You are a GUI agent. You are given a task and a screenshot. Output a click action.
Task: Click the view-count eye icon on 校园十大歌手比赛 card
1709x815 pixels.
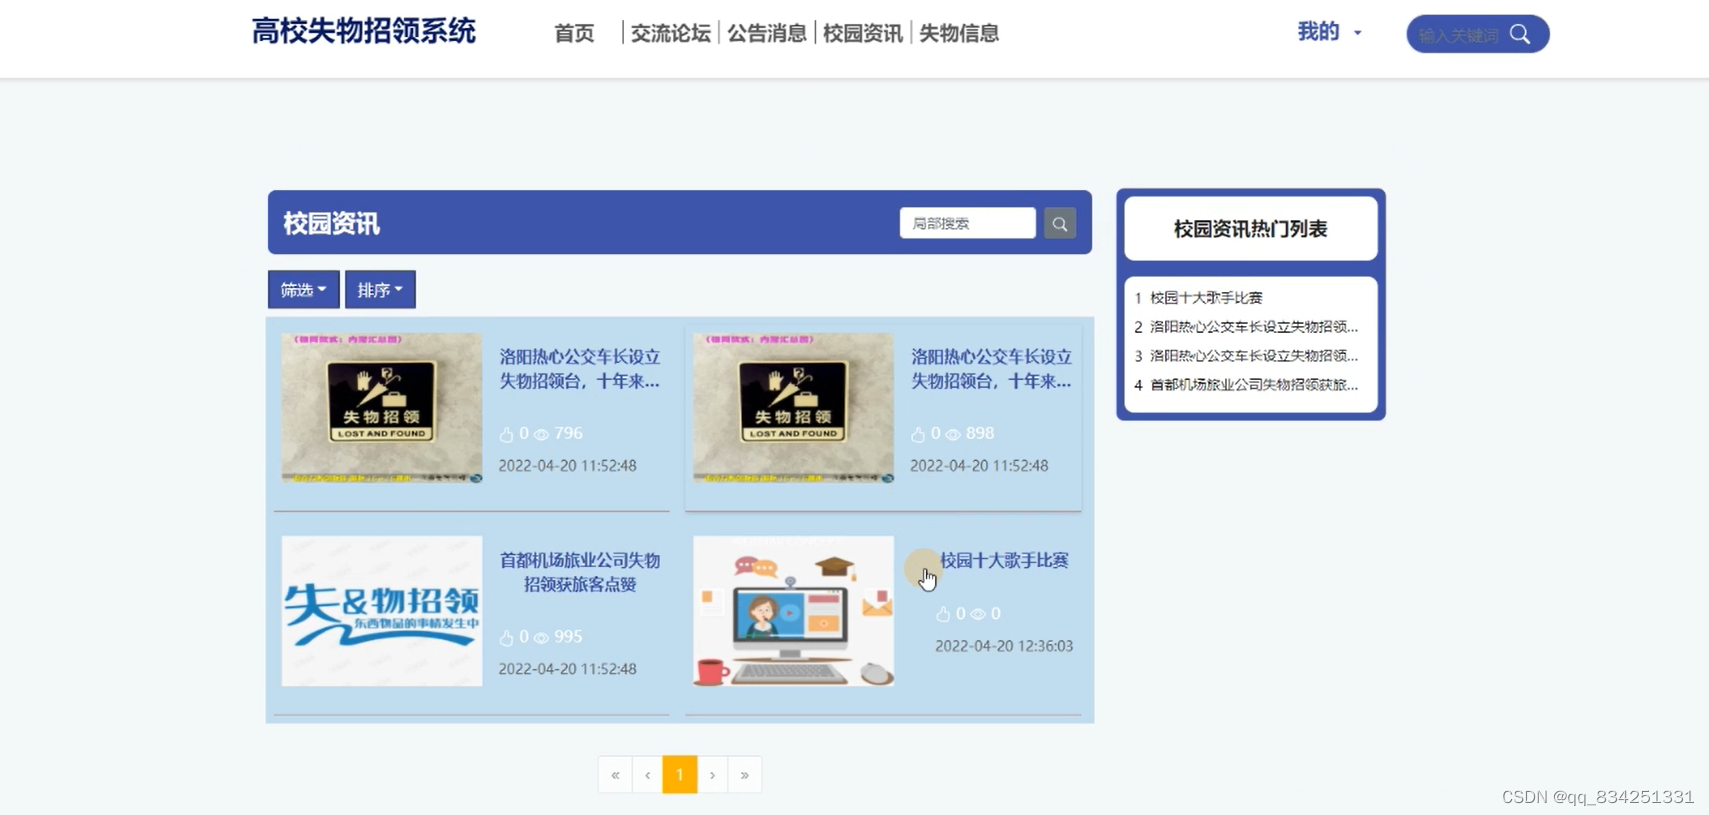[x=978, y=614]
